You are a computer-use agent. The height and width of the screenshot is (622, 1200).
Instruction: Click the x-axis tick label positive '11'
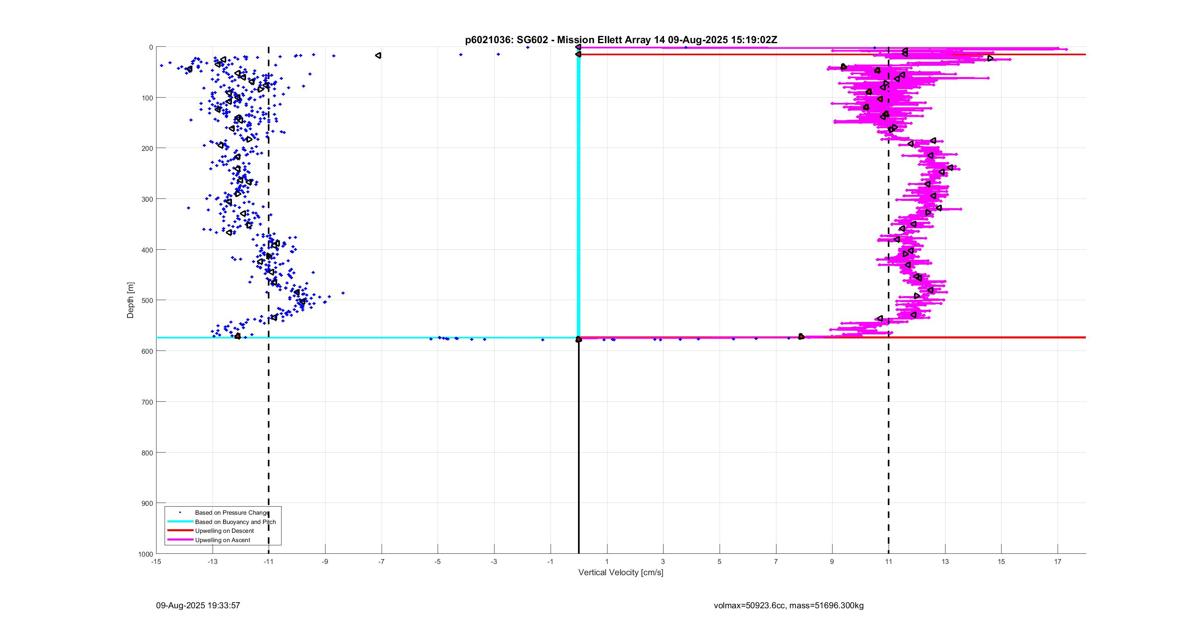888,562
